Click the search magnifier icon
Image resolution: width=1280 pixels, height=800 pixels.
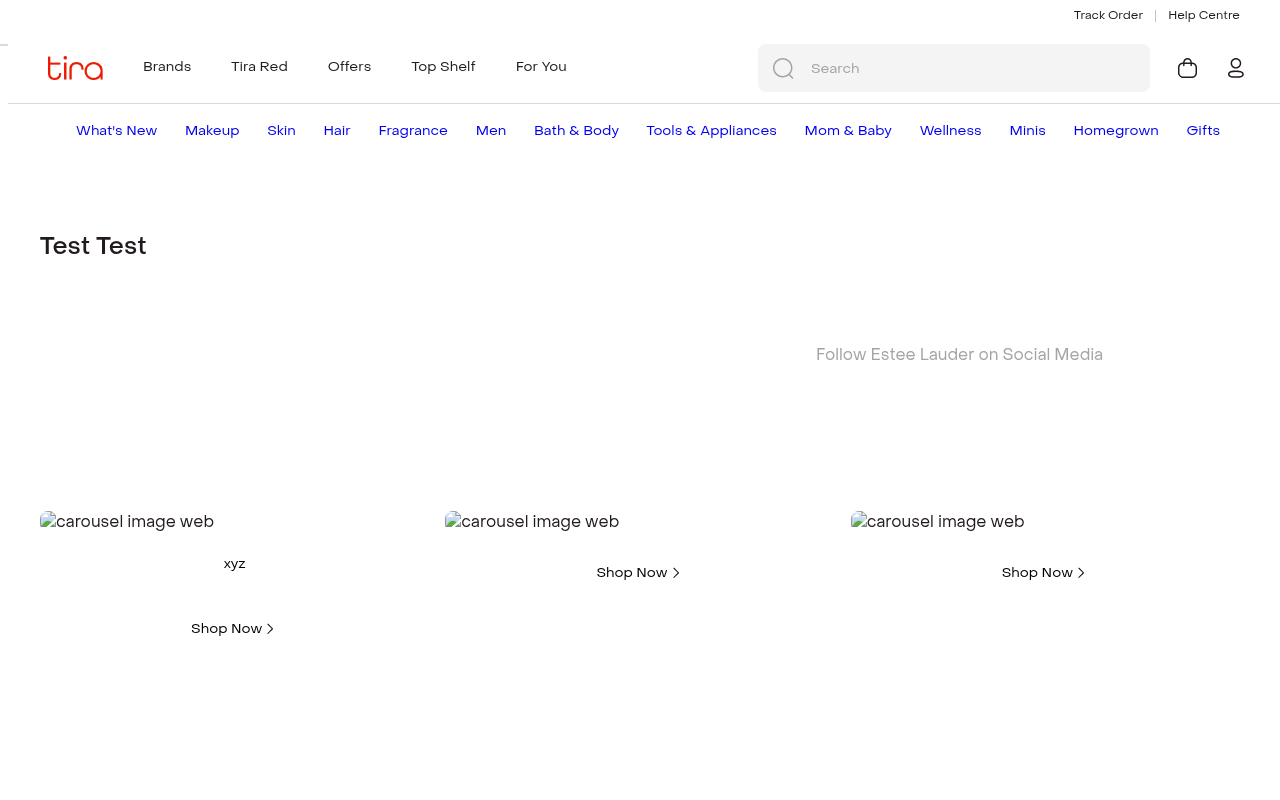pyautogui.click(x=783, y=68)
